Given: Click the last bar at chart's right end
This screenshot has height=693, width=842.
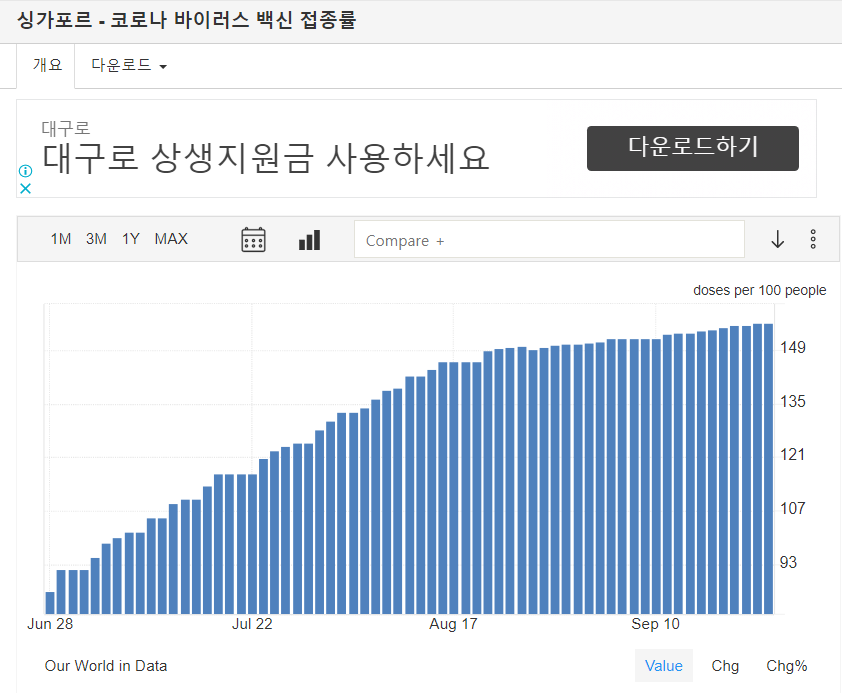Looking at the screenshot, I should (x=768, y=469).
